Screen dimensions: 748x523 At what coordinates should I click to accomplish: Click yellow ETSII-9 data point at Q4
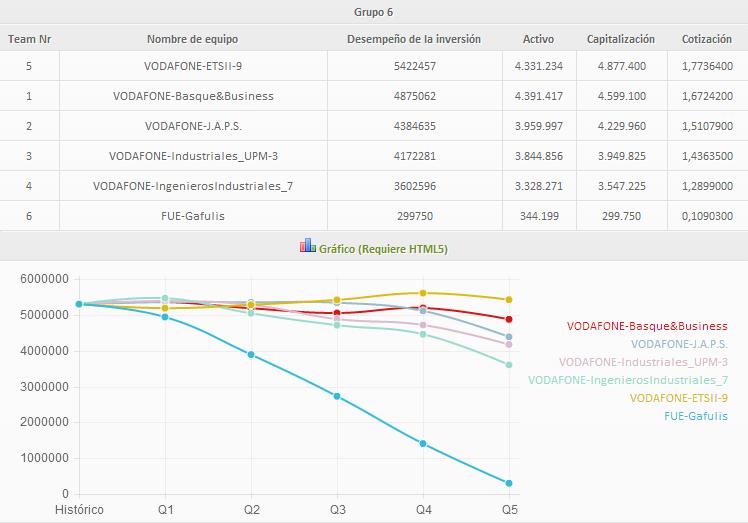pos(423,293)
